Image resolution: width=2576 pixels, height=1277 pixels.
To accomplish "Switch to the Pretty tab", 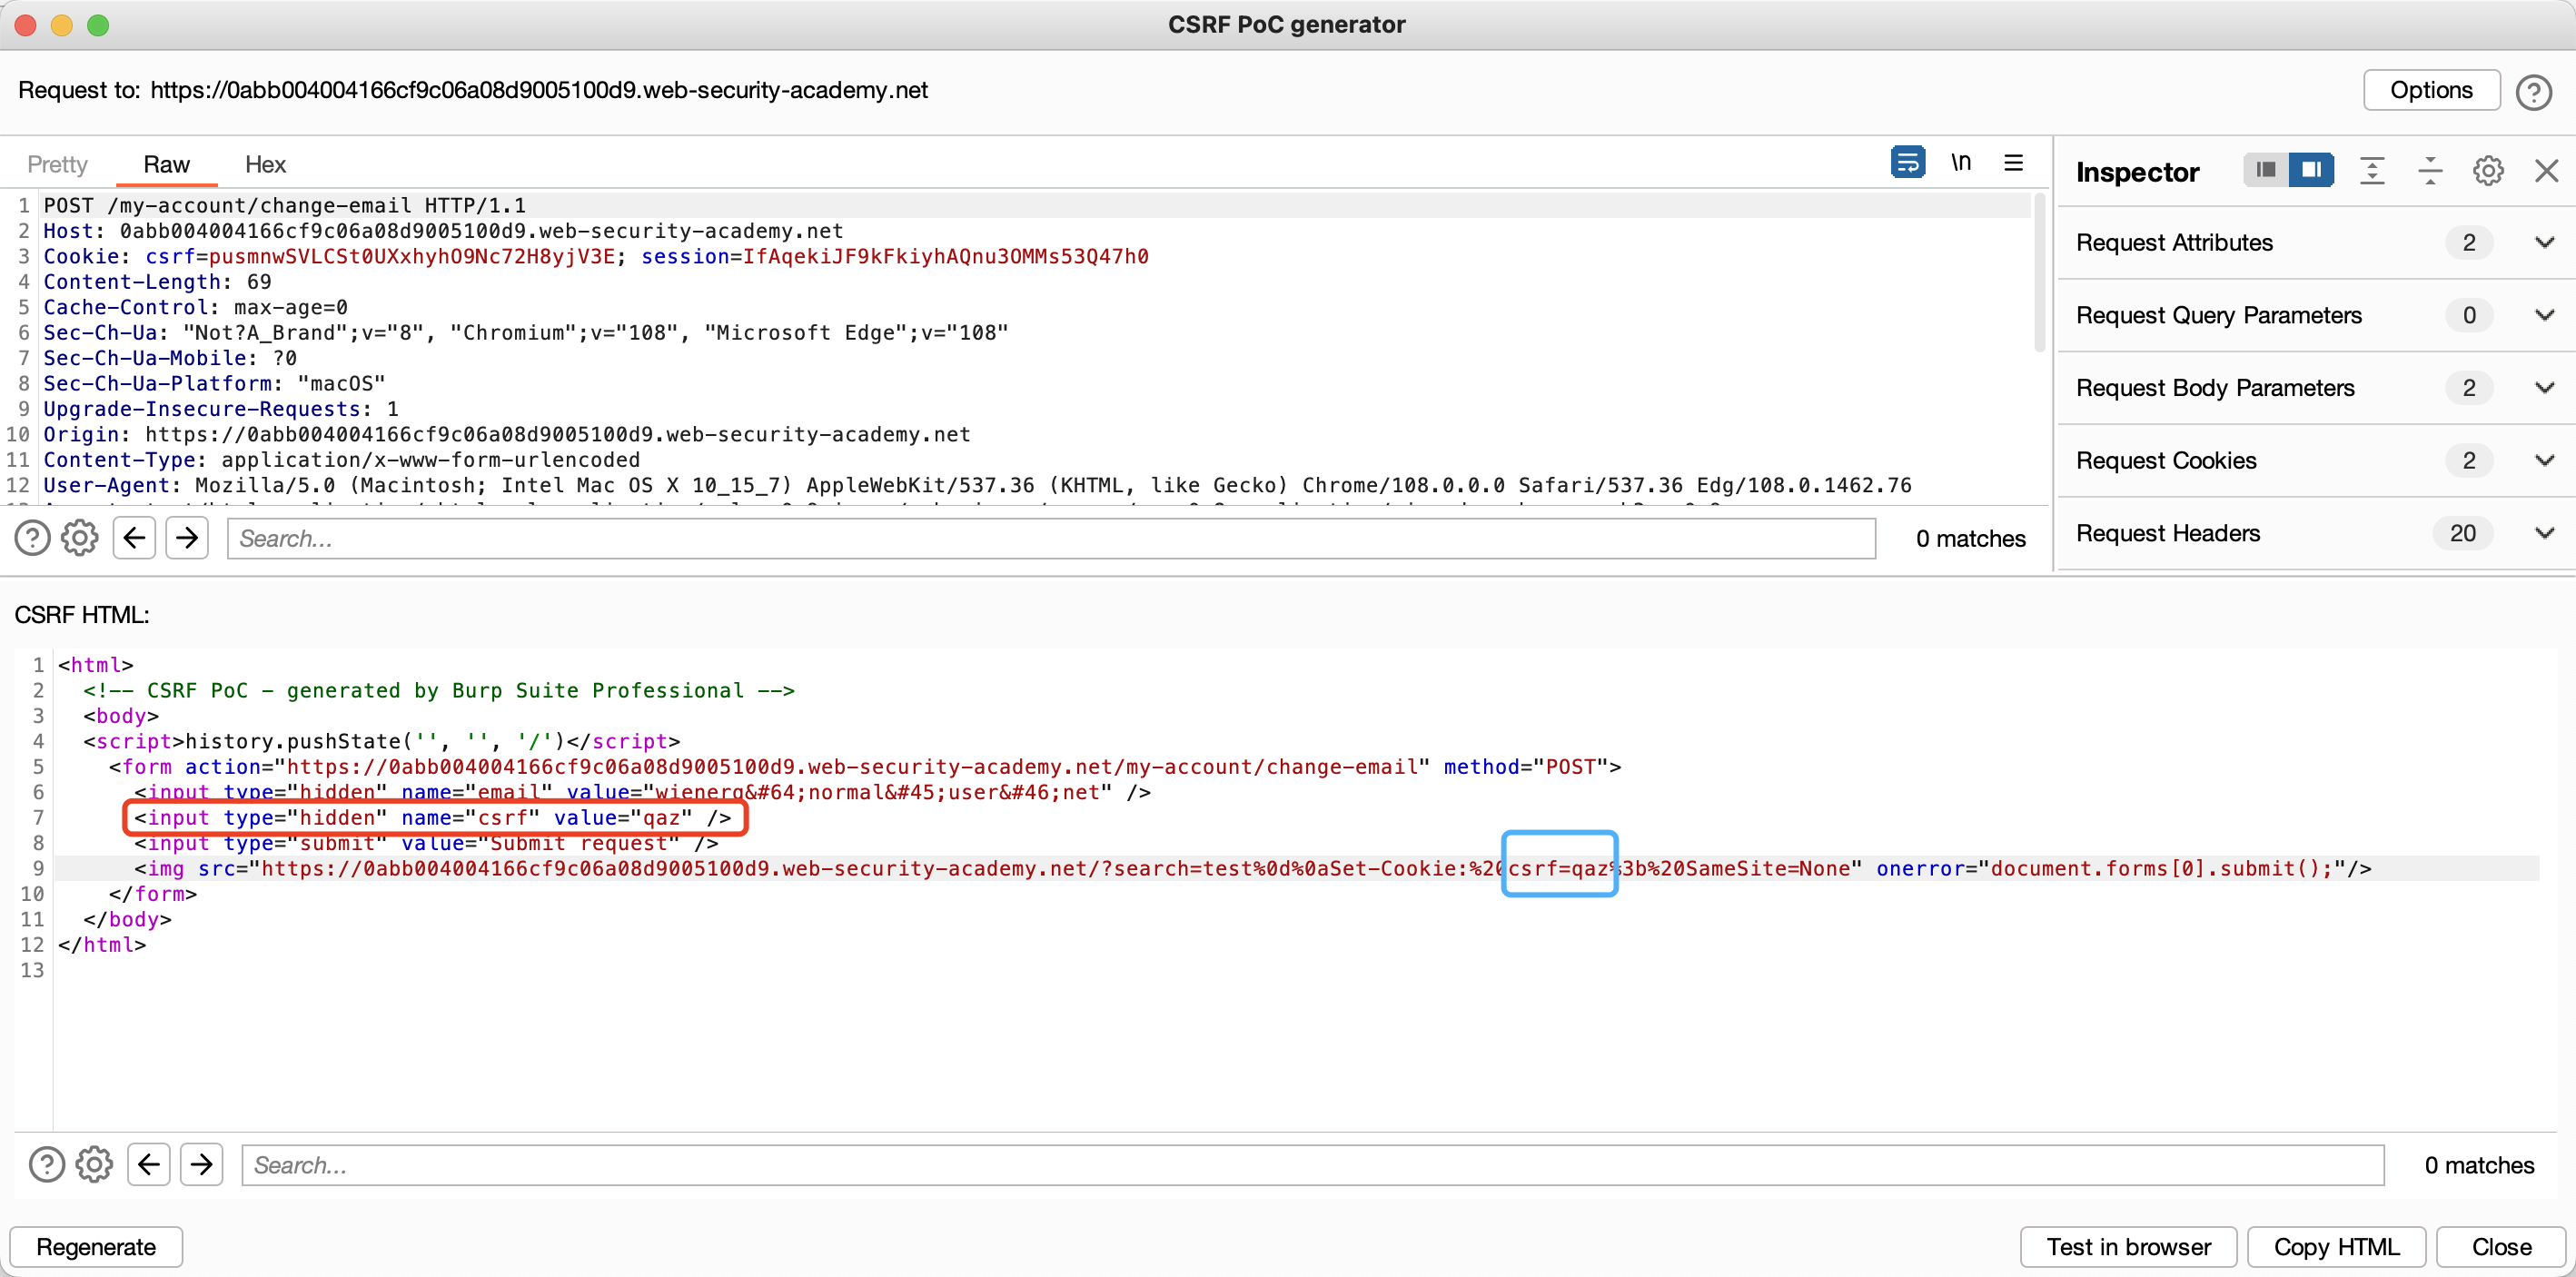I will coord(57,165).
